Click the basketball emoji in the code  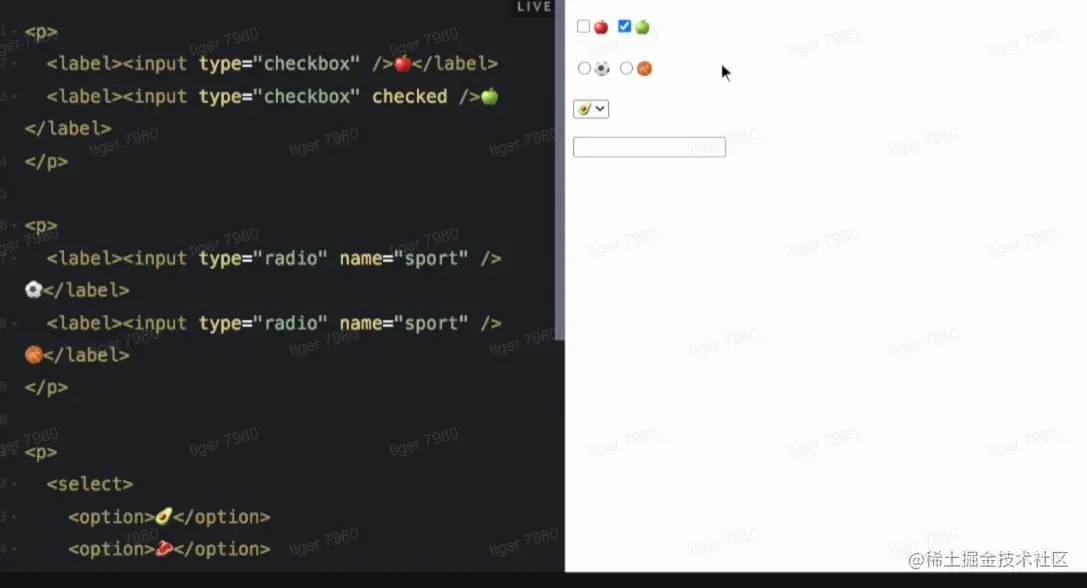[33, 355]
